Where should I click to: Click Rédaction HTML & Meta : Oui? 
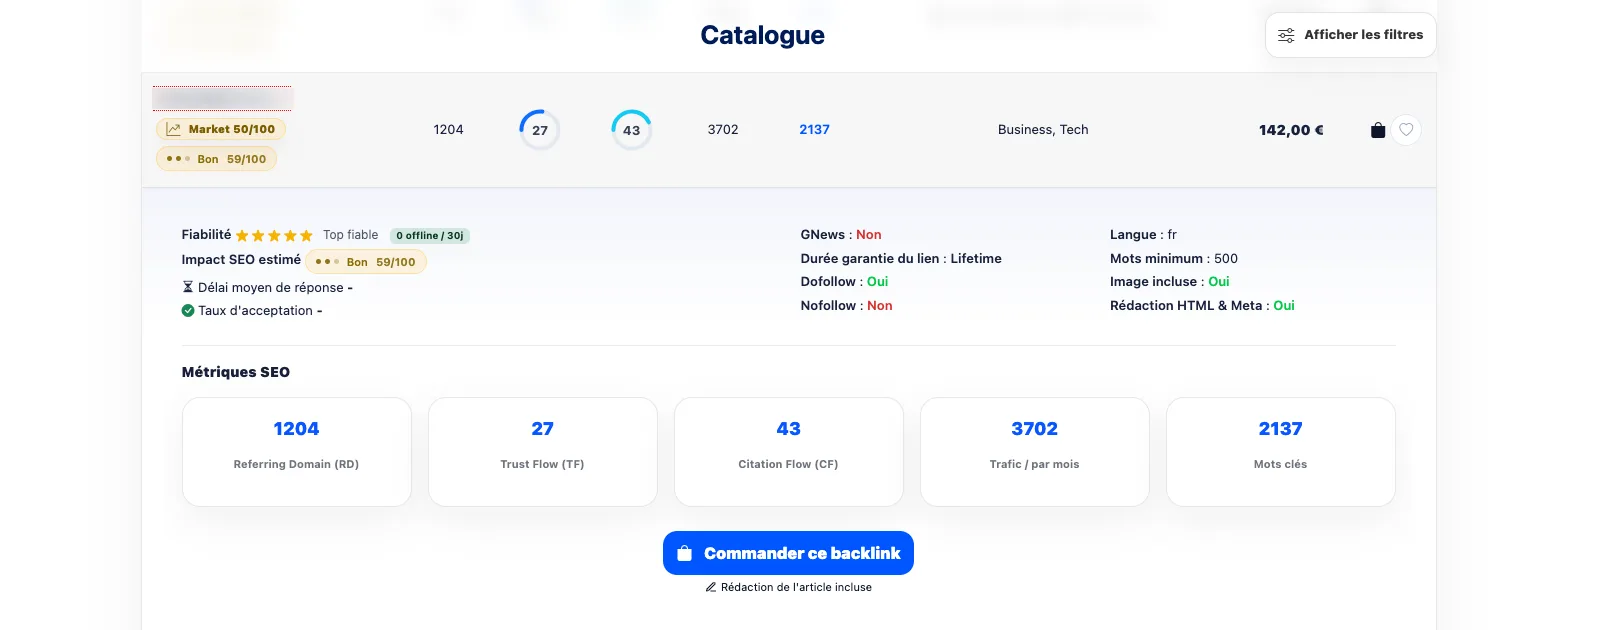pos(1202,306)
